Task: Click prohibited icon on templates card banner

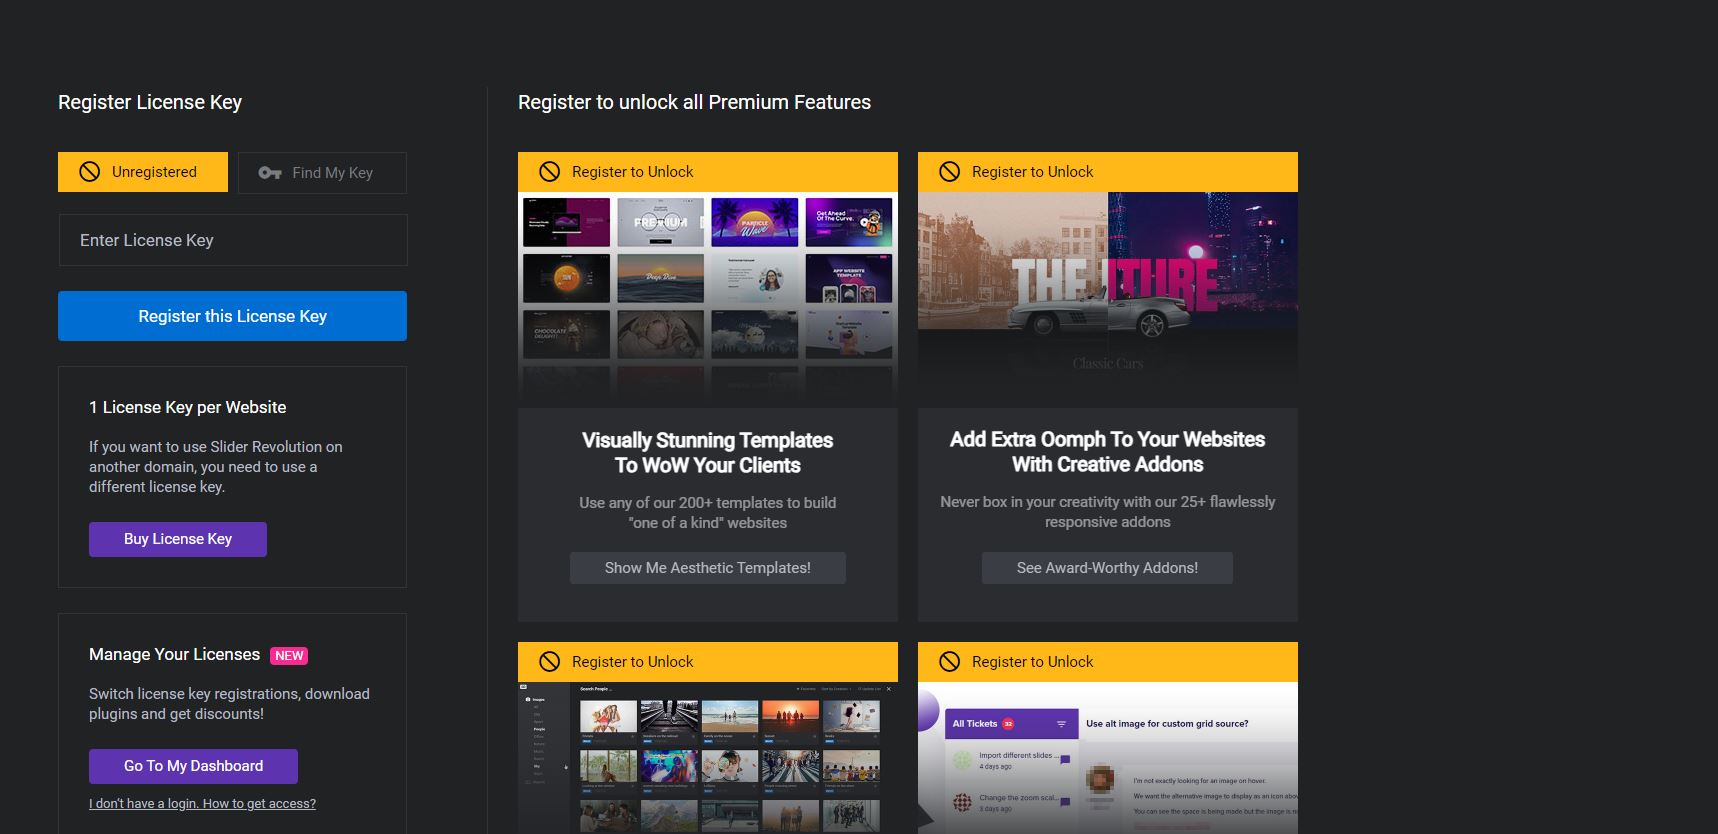Action: 550,172
